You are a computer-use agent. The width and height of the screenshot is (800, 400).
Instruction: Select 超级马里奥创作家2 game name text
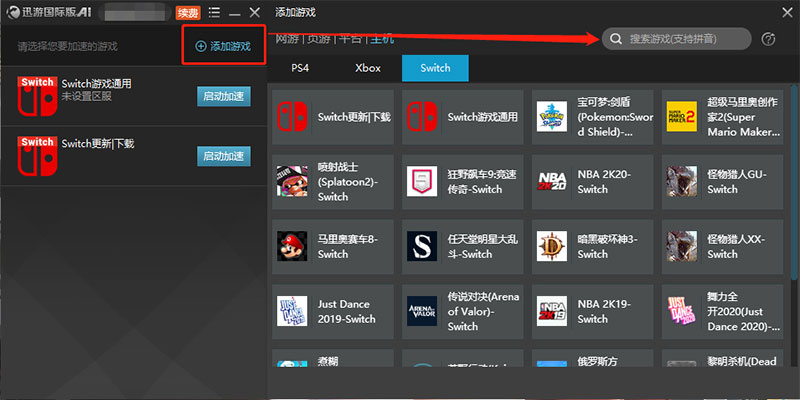click(x=744, y=117)
